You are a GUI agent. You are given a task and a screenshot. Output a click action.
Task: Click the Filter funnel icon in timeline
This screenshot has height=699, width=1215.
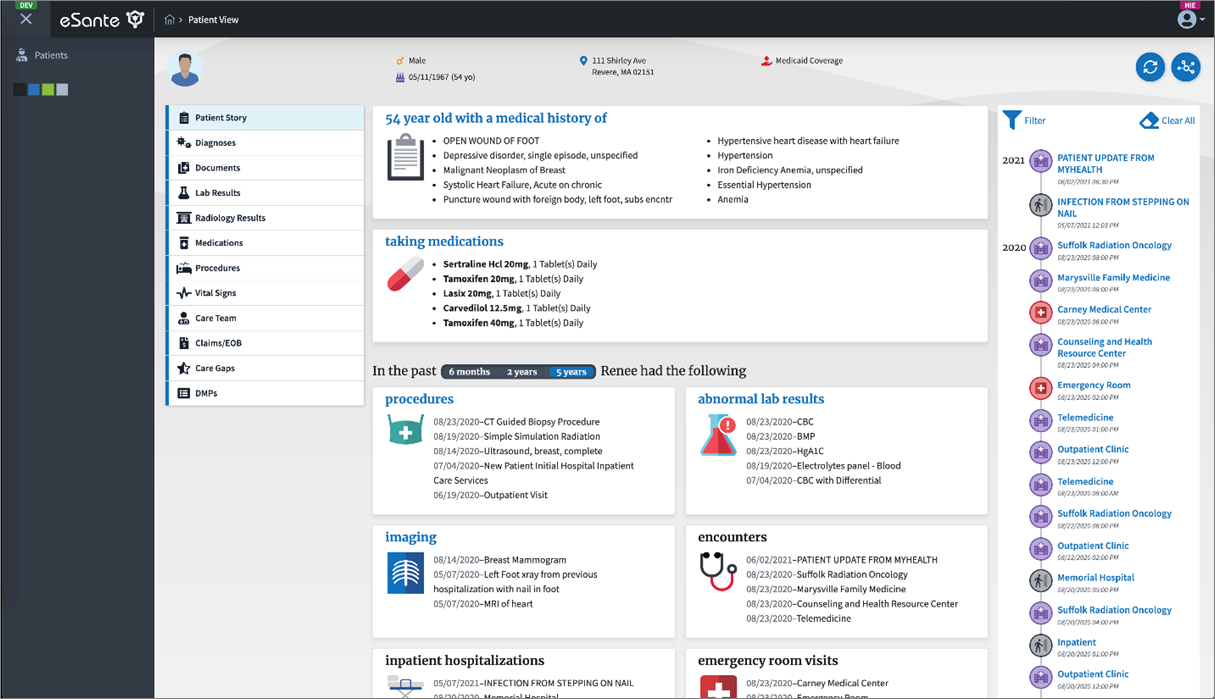pos(1012,120)
